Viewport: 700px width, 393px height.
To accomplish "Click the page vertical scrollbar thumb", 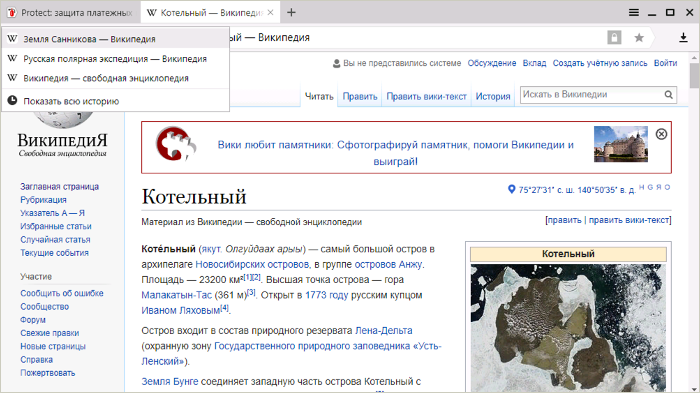I will (x=694, y=75).
